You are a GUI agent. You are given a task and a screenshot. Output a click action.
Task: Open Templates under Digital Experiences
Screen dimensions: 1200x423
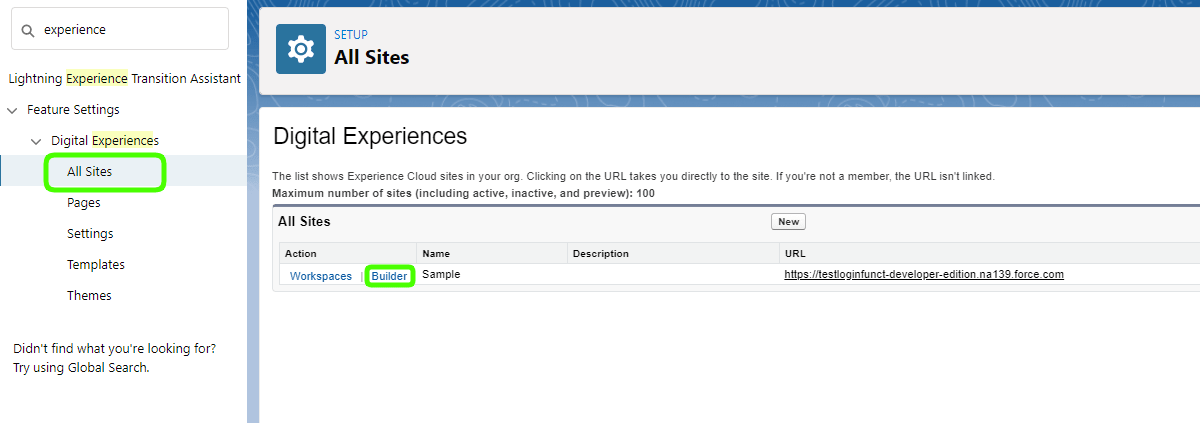[x=96, y=265]
